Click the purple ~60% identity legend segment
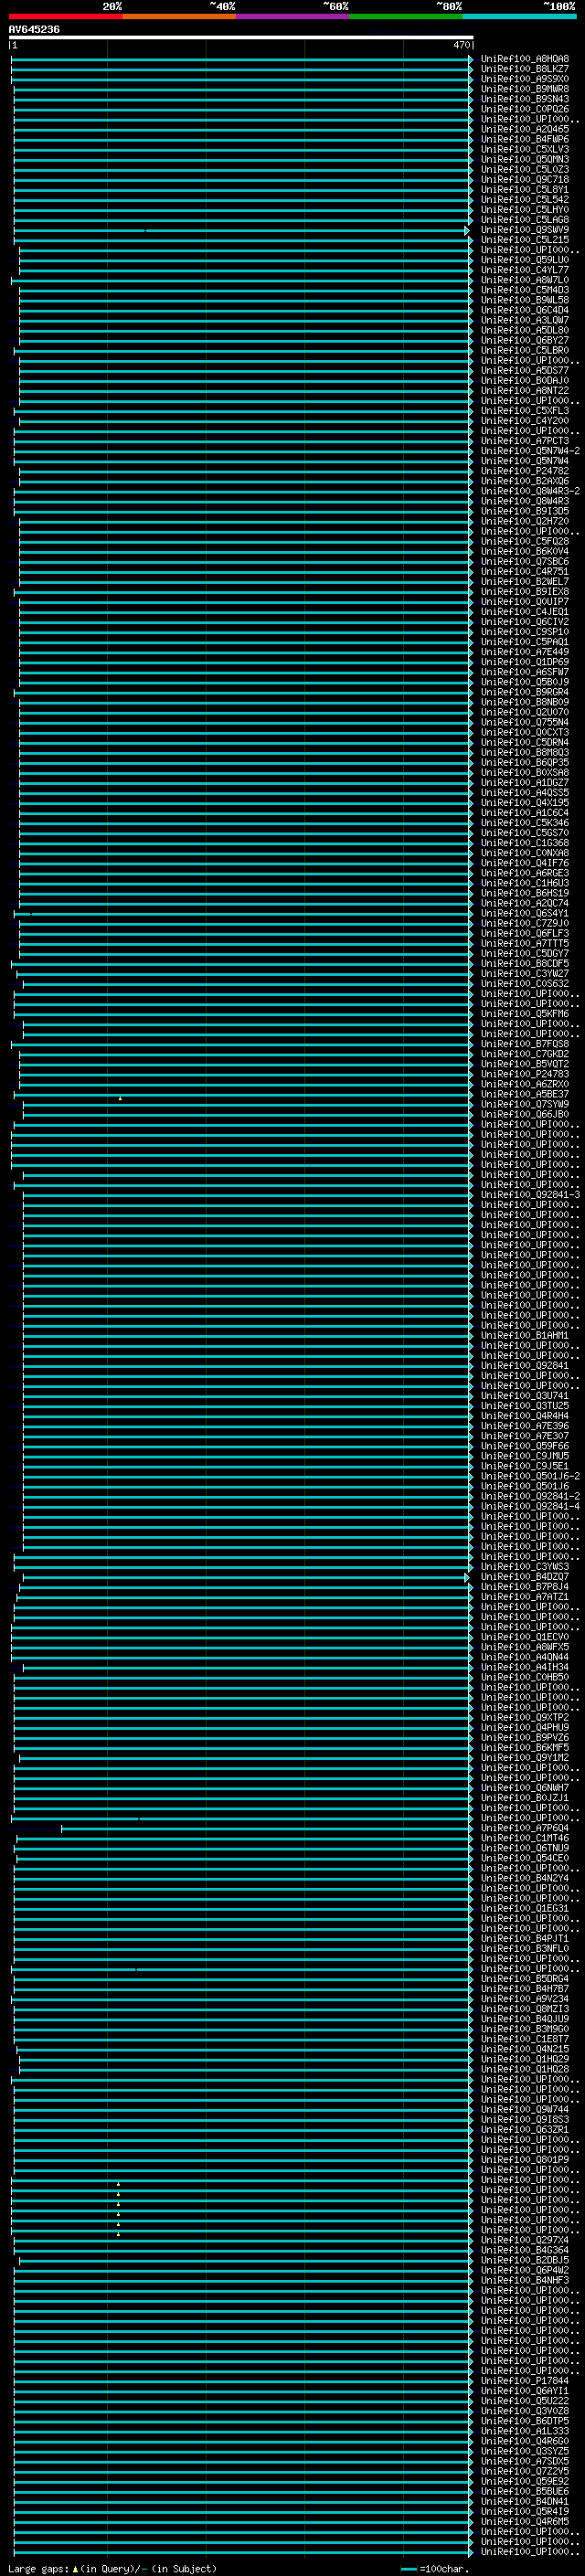Screen dimensions: 585x2576 click(x=293, y=16)
